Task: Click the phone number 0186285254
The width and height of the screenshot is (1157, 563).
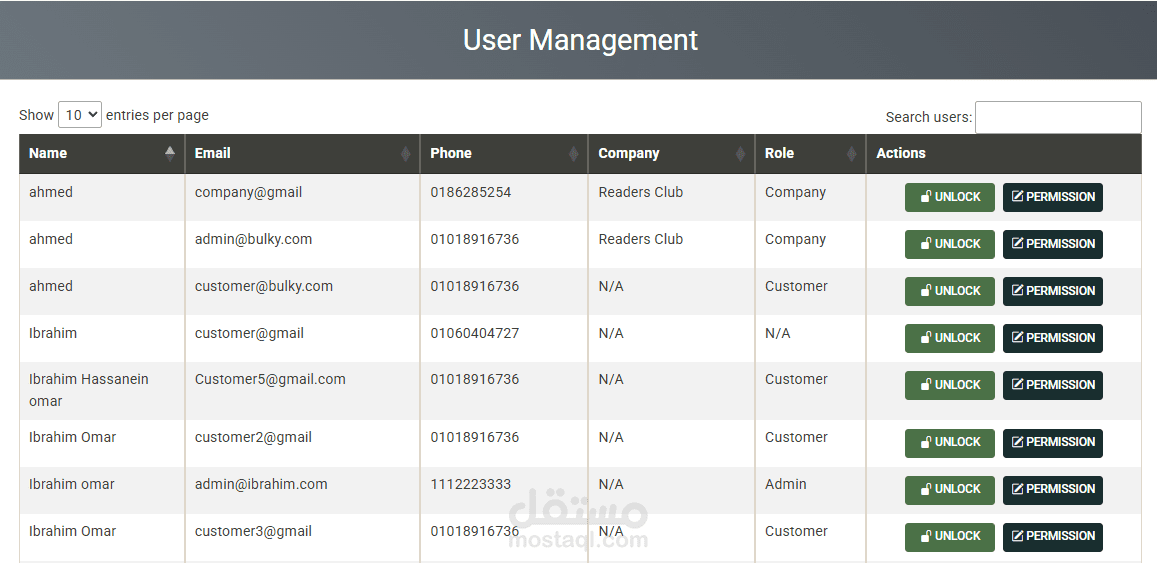Action: [471, 192]
